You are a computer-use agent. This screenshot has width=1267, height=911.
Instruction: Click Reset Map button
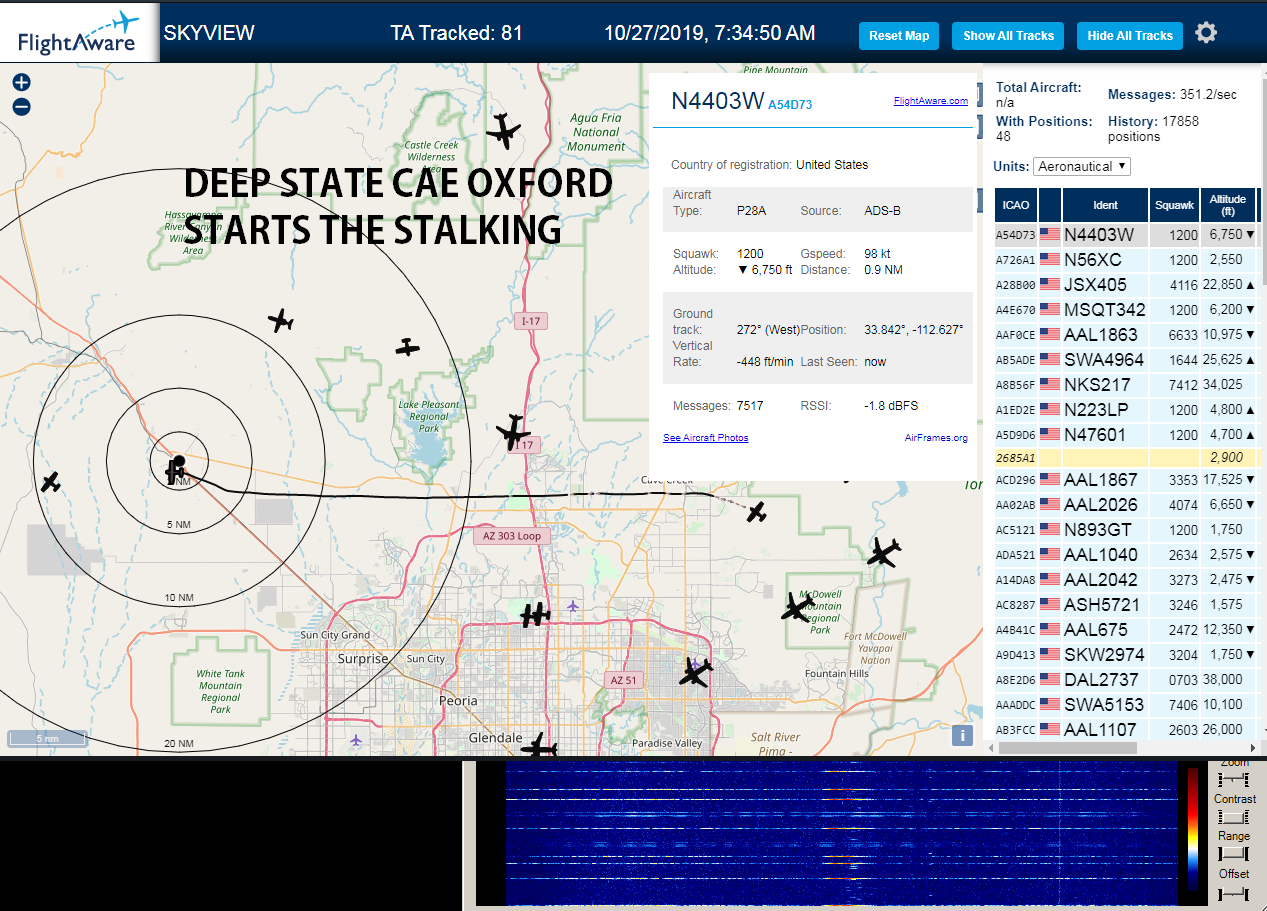pyautogui.click(x=899, y=36)
